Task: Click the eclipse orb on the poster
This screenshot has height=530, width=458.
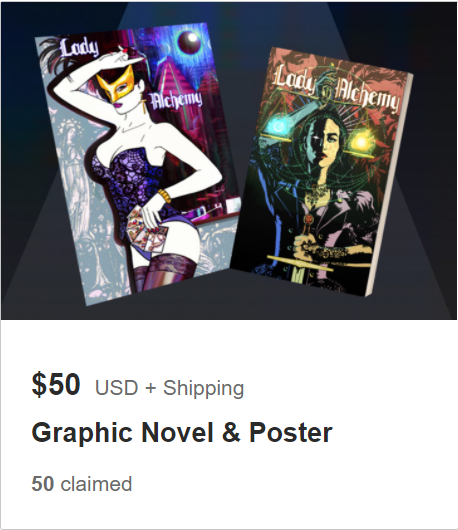Action: (191, 42)
